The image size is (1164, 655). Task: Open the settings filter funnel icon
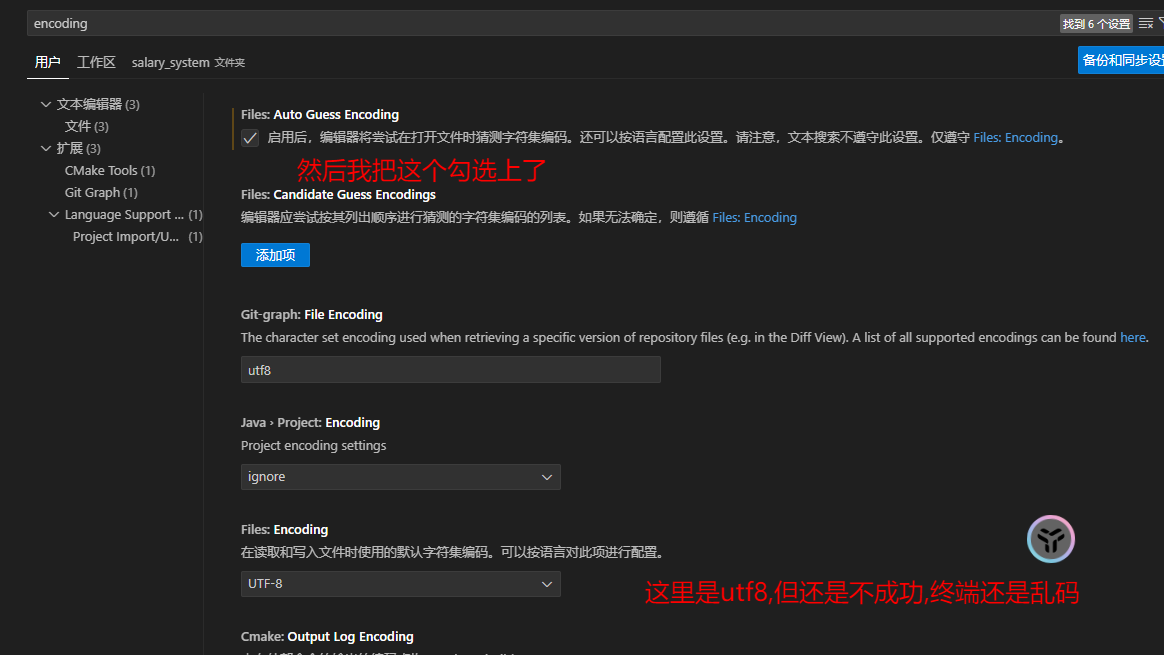tap(1159, 23)
